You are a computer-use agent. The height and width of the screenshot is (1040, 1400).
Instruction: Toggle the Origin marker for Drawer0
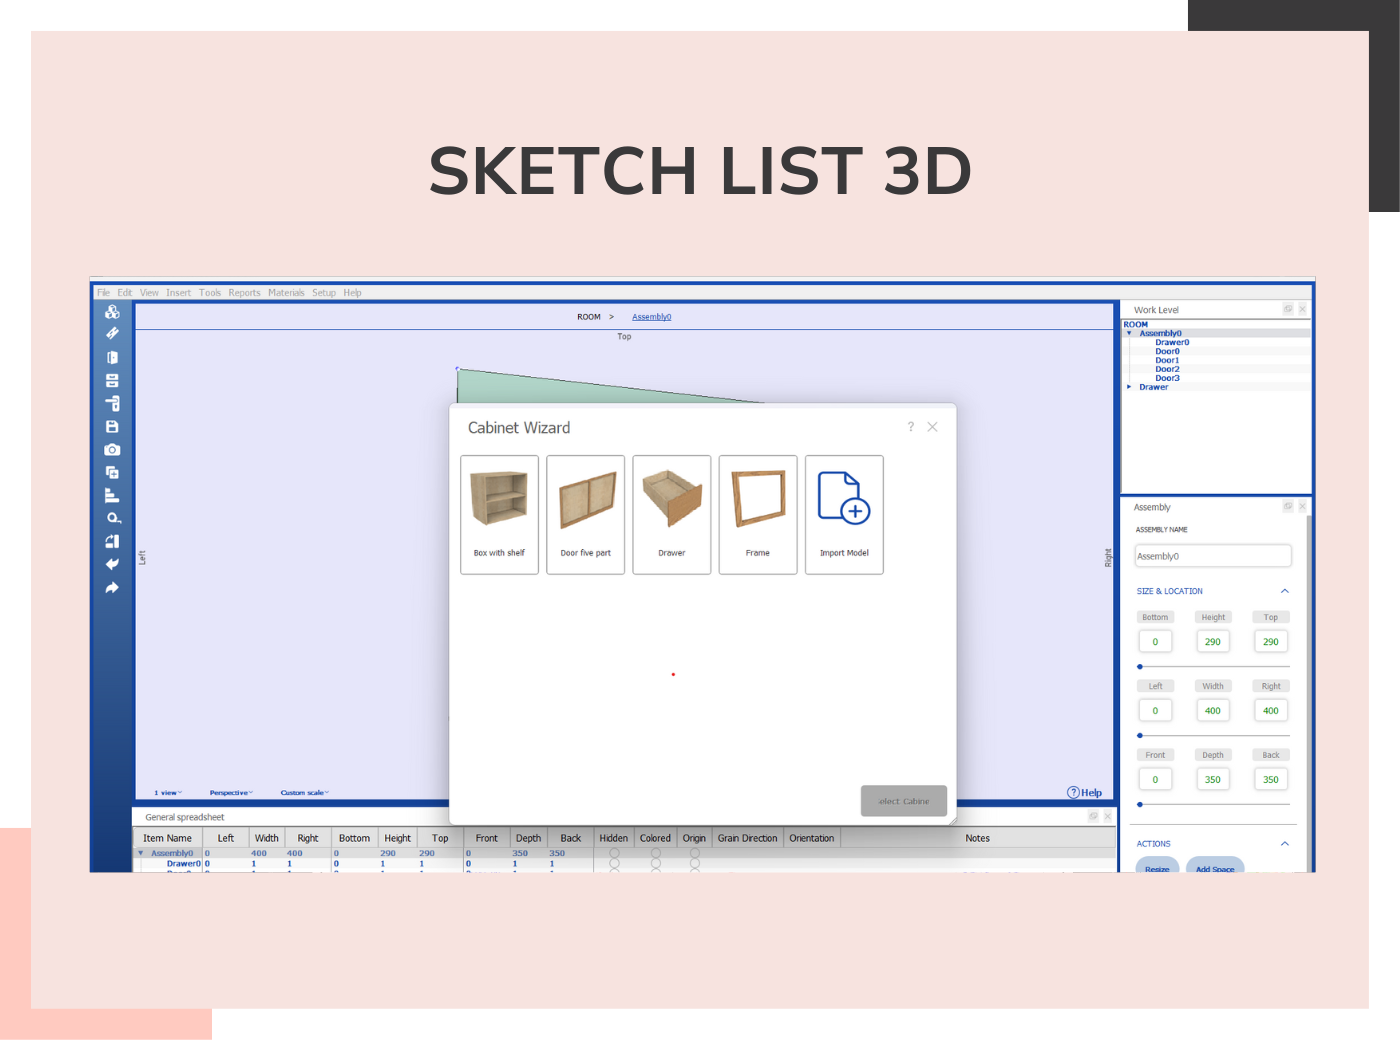click(695, 862)
